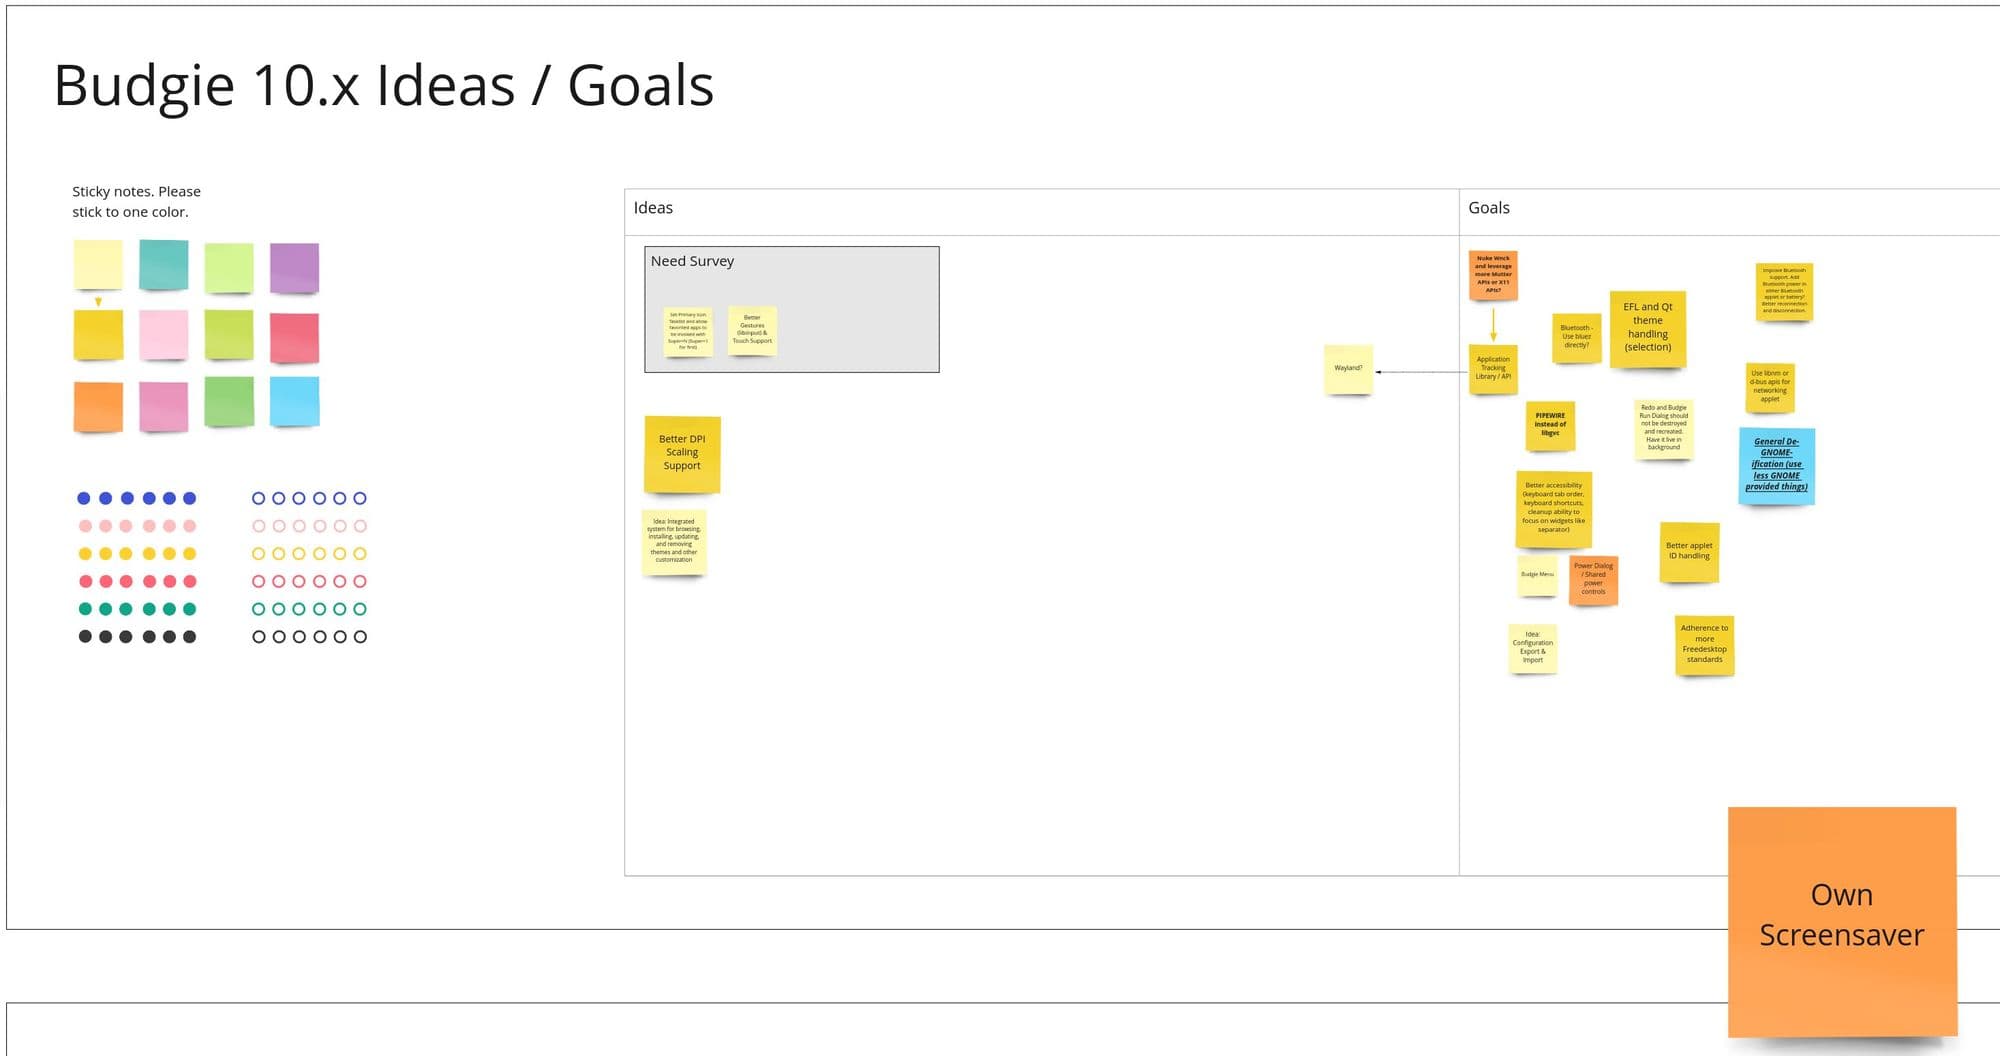Click the "Ideas" column header
This screenshot has height=1056, width=2000.
[x=653, y=208]
